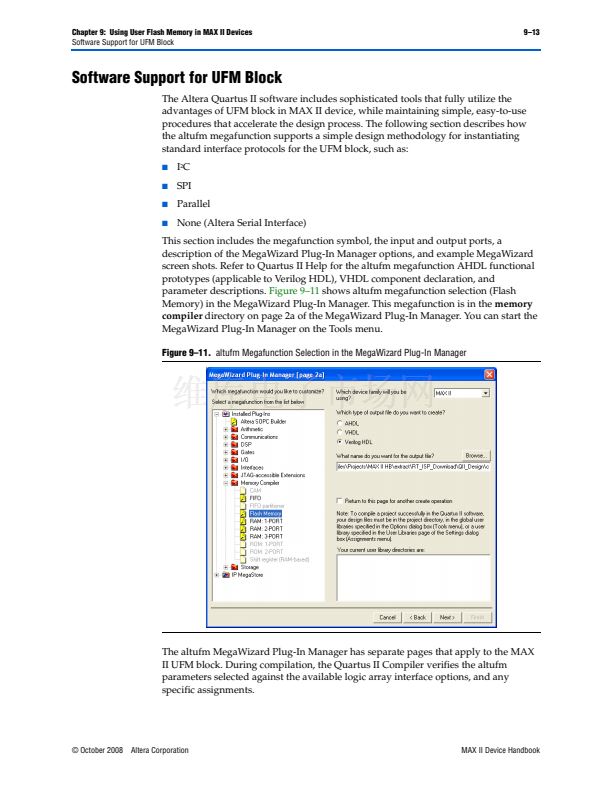Select the Verilog HDL radio button

tap(340, 441)
